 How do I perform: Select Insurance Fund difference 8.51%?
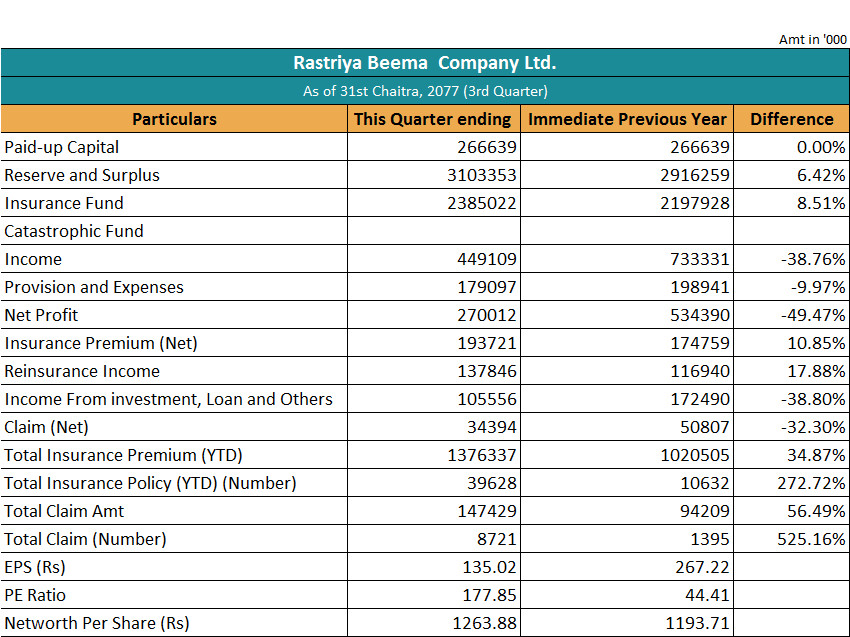820,203
